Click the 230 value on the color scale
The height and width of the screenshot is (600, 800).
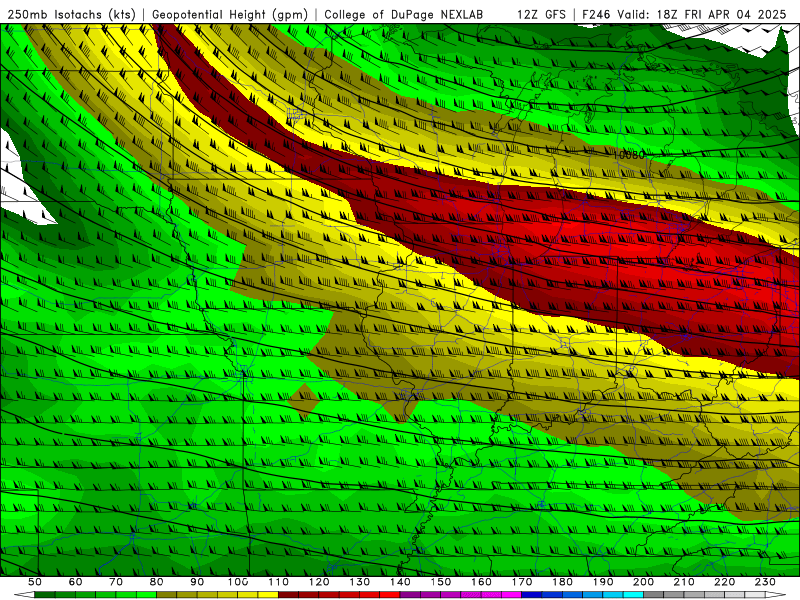point(765,582)
